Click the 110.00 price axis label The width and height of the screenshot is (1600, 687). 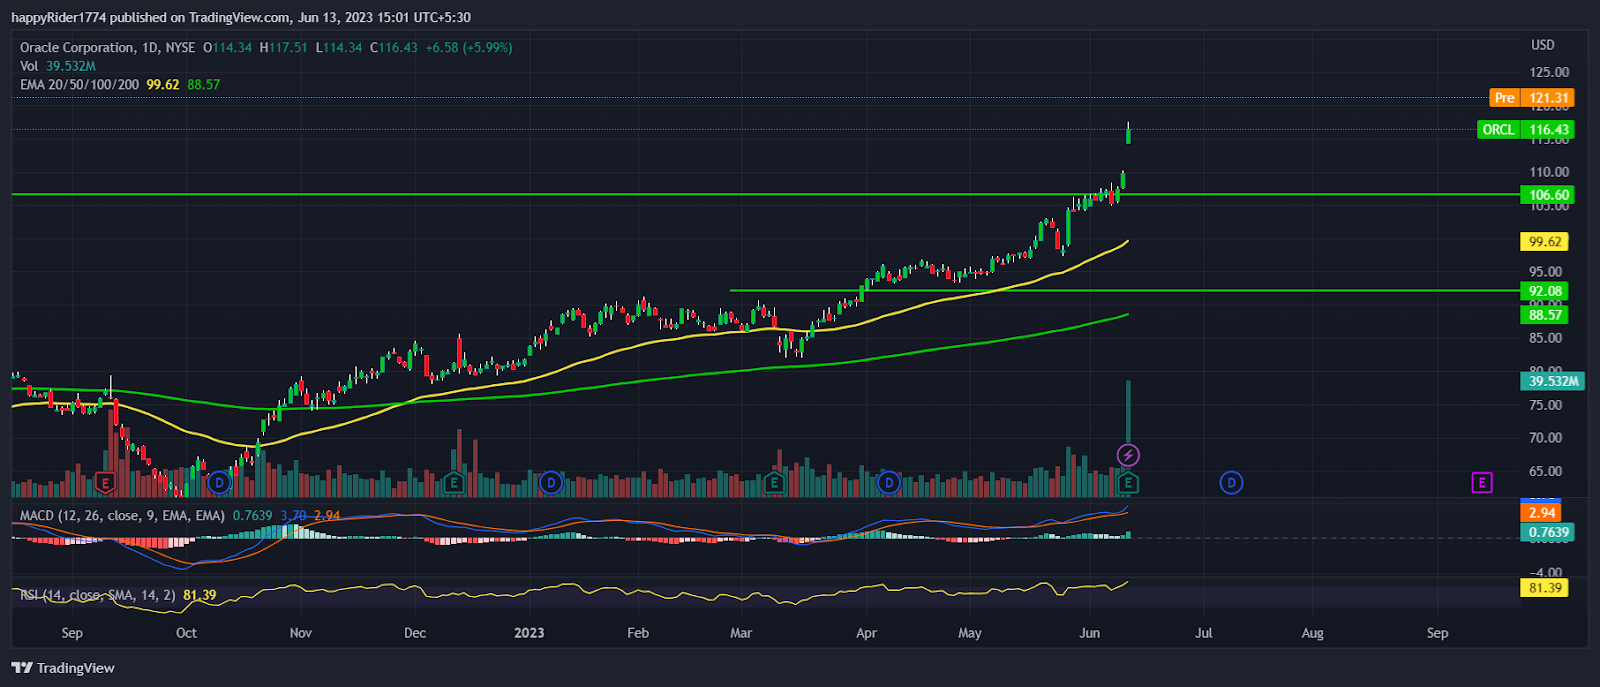pyautogui.click(x=1549, y=172)
